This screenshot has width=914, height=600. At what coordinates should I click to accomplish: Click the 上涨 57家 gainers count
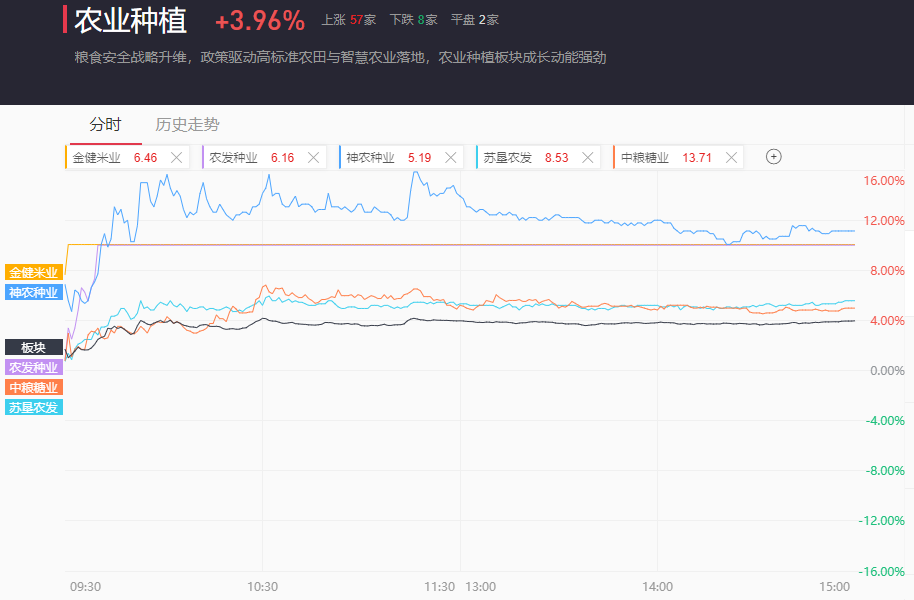tap(349, 20)
